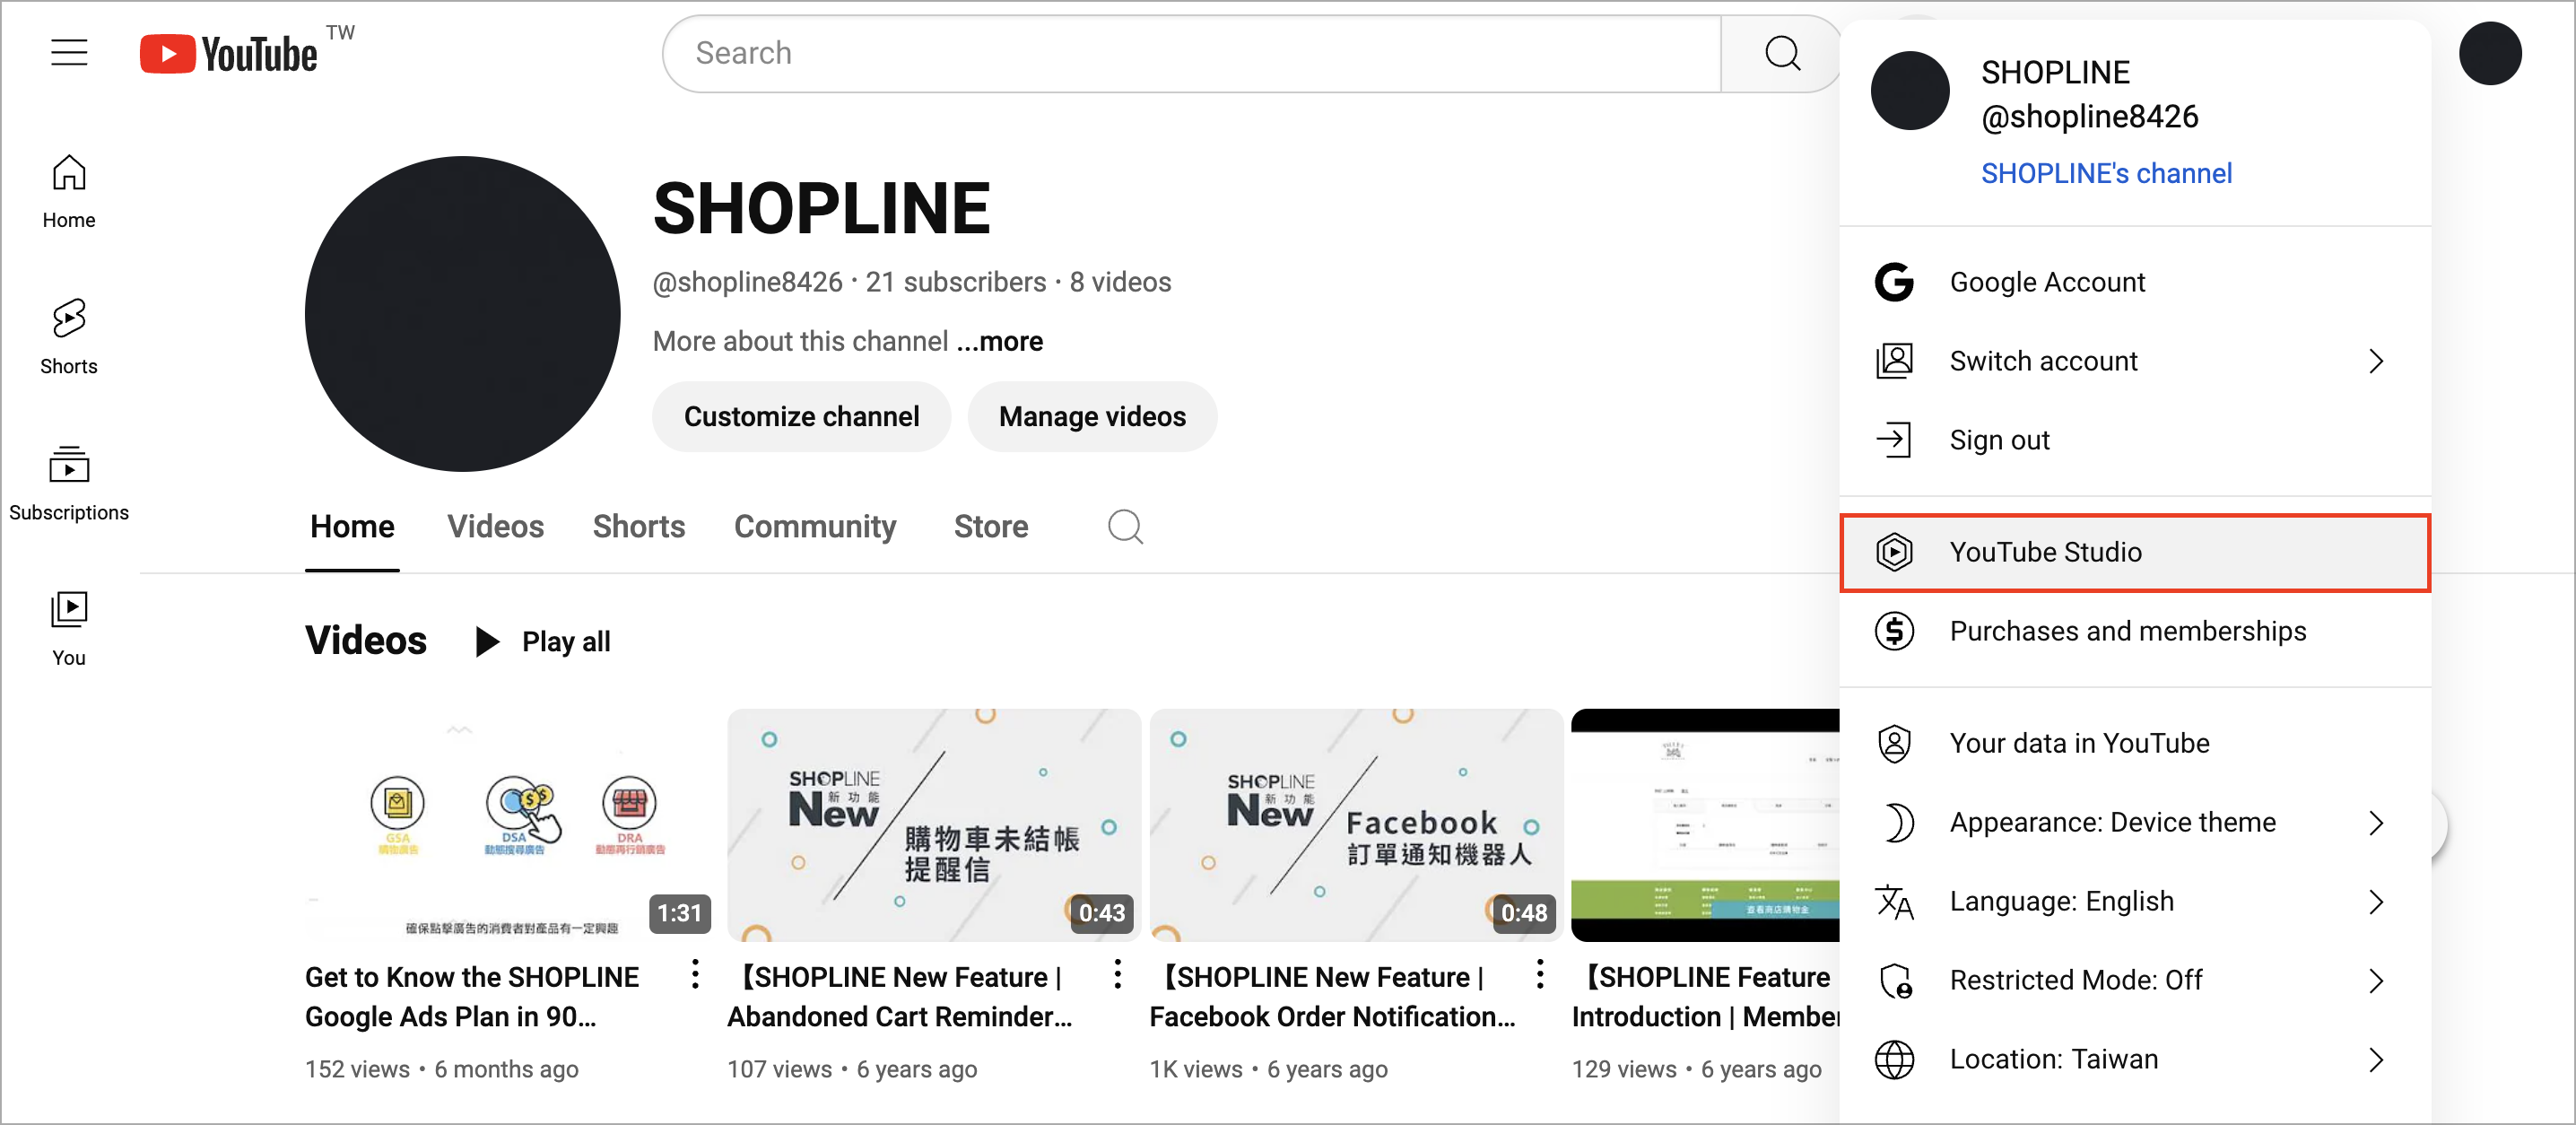
Task: Open Subscriptions in the sidebar
Action: tap(69, 484)
